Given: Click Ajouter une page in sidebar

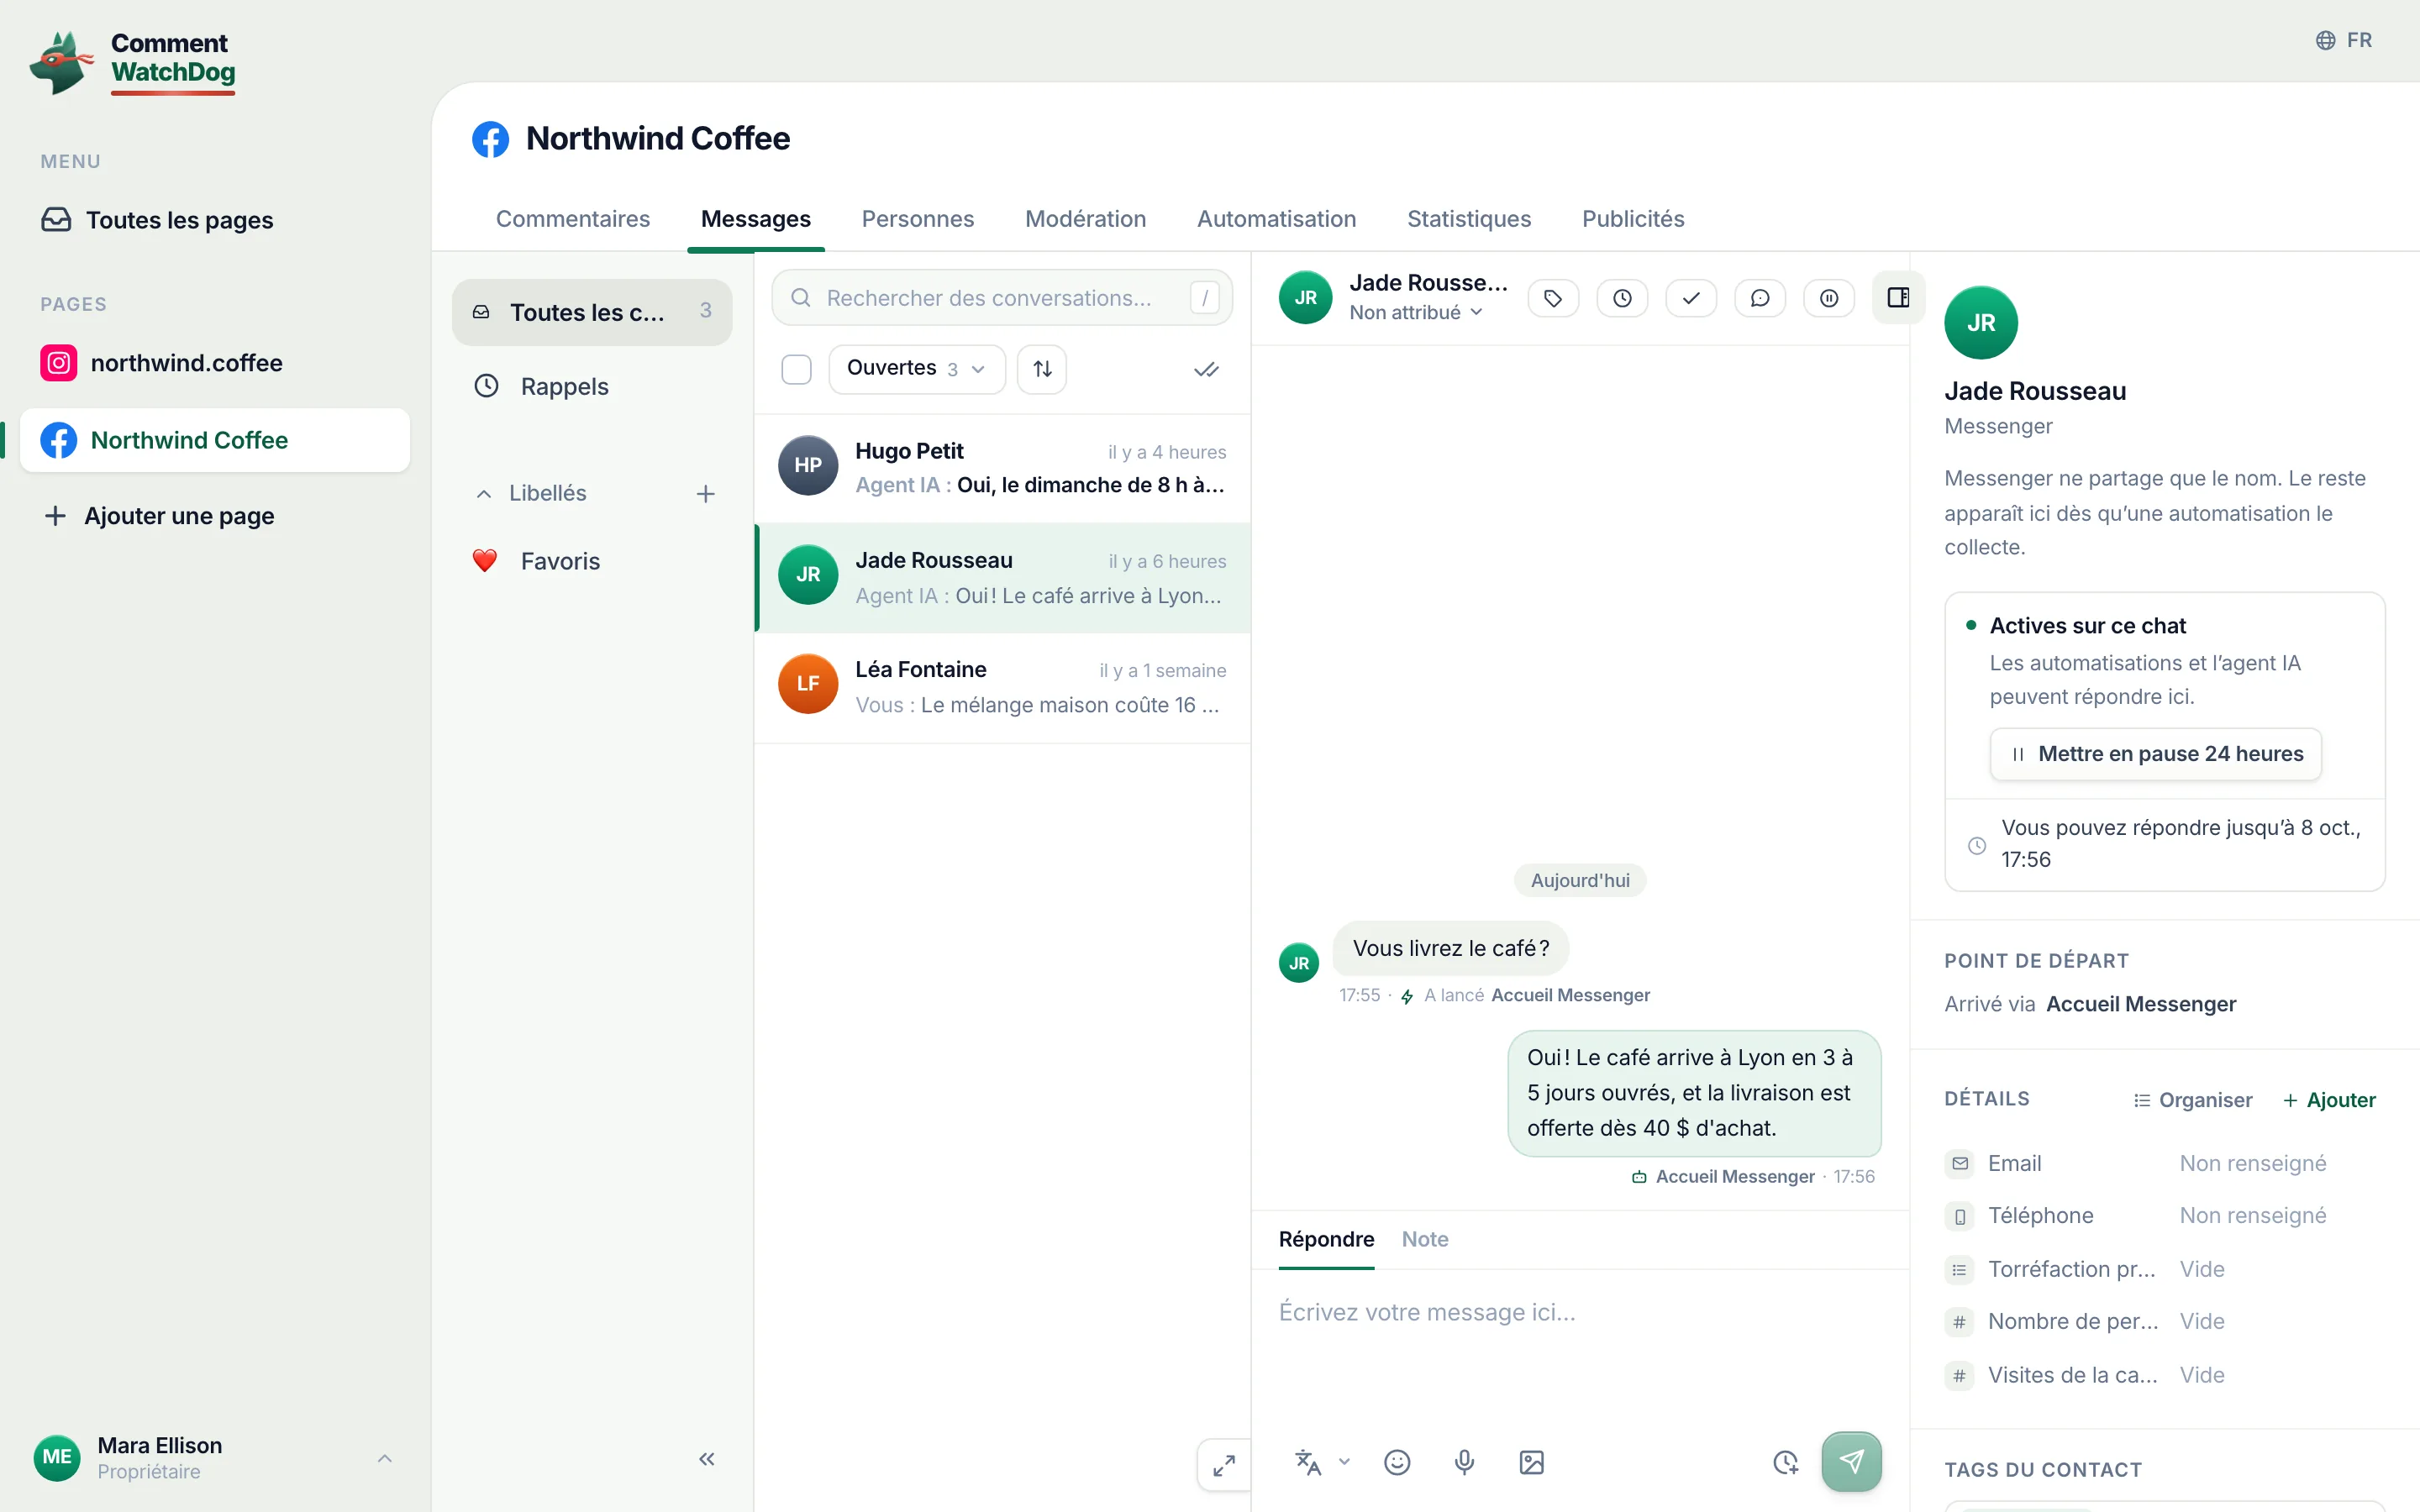Looking at the screenshot, I should click(160, 516).
